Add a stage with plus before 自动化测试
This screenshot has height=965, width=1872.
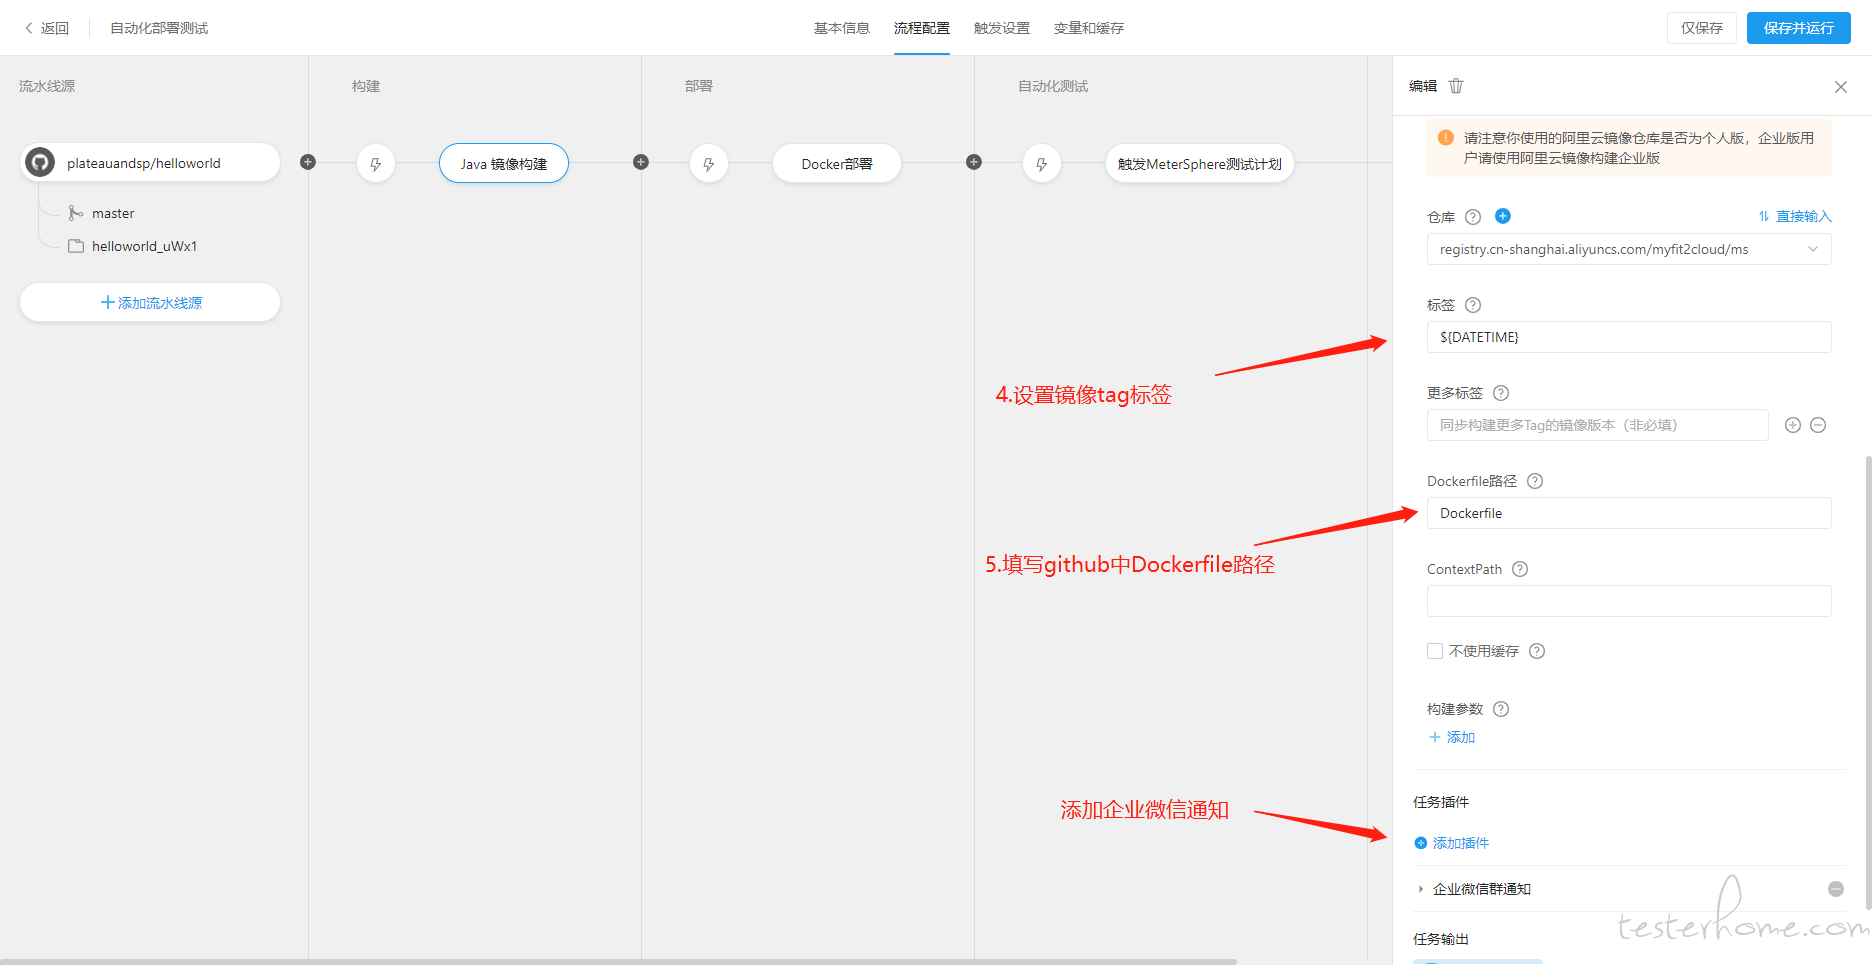(x=974, y=162)
